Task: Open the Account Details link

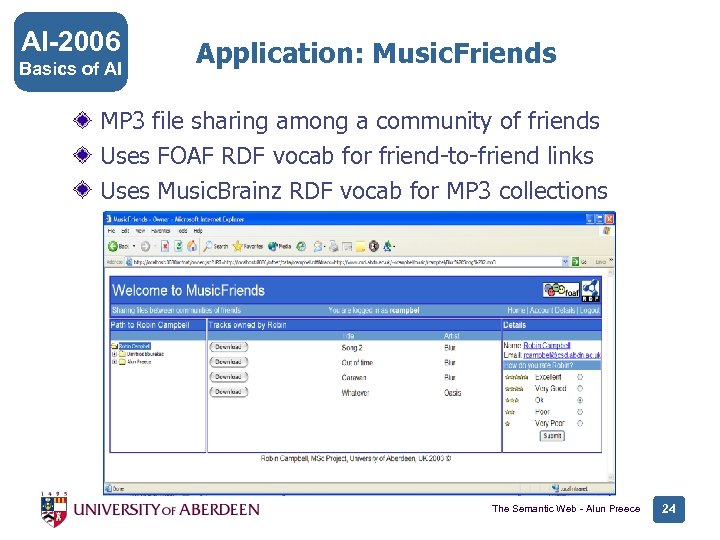Action: tap(552, 310)
